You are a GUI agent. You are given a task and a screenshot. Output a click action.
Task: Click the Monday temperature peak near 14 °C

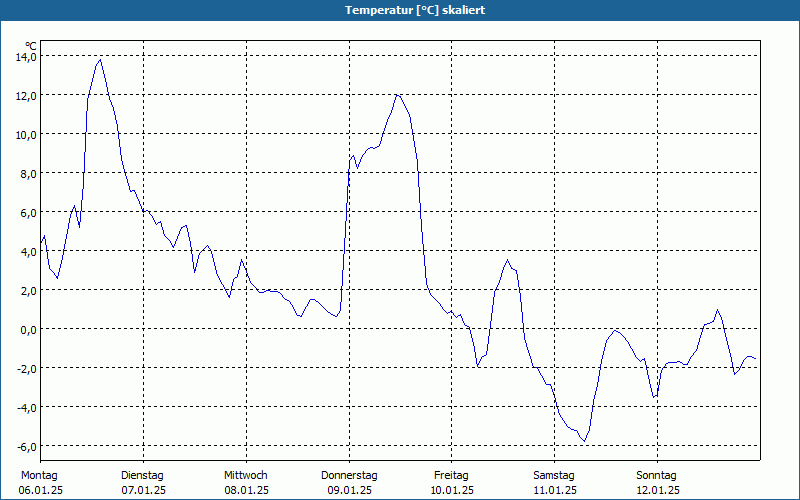pos(100,60)
